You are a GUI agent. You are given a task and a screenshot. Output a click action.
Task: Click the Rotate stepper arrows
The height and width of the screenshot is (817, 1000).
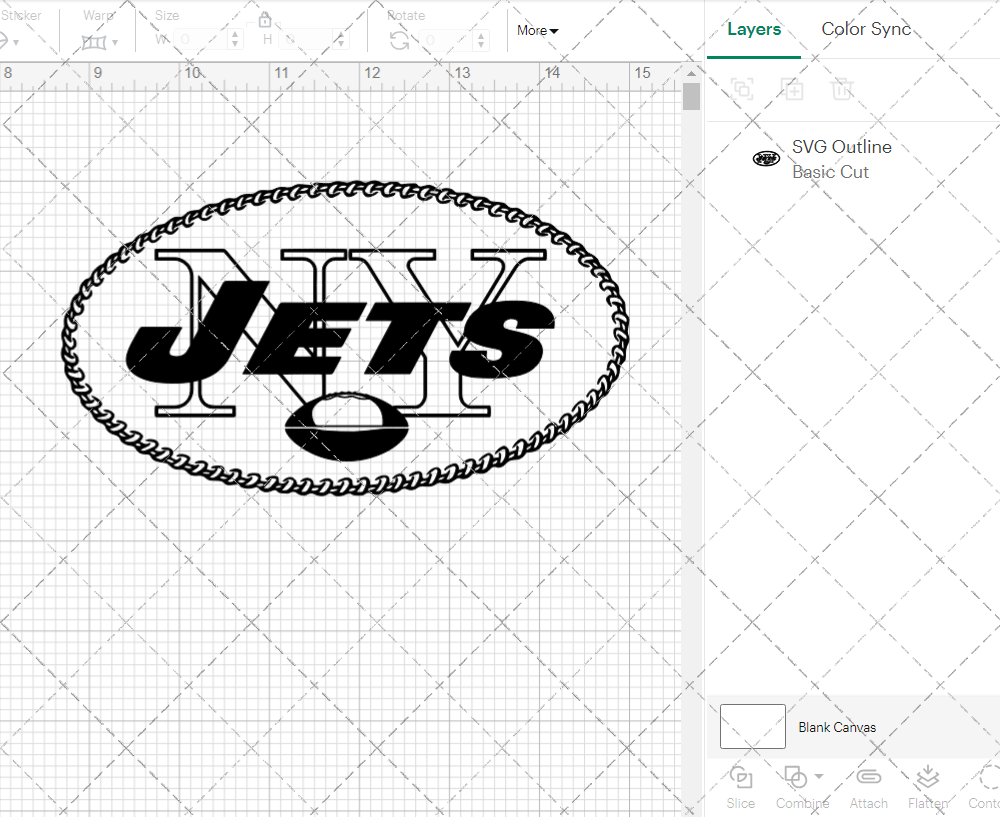482,40
